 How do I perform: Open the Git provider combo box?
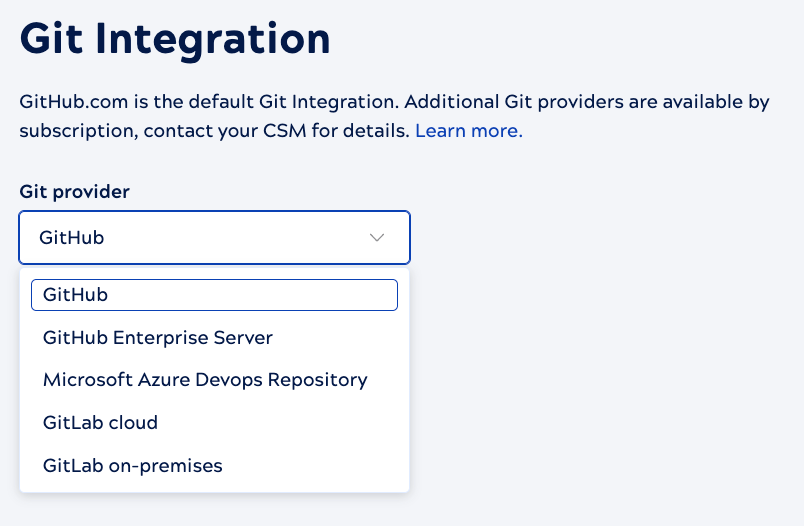point(214,238)
